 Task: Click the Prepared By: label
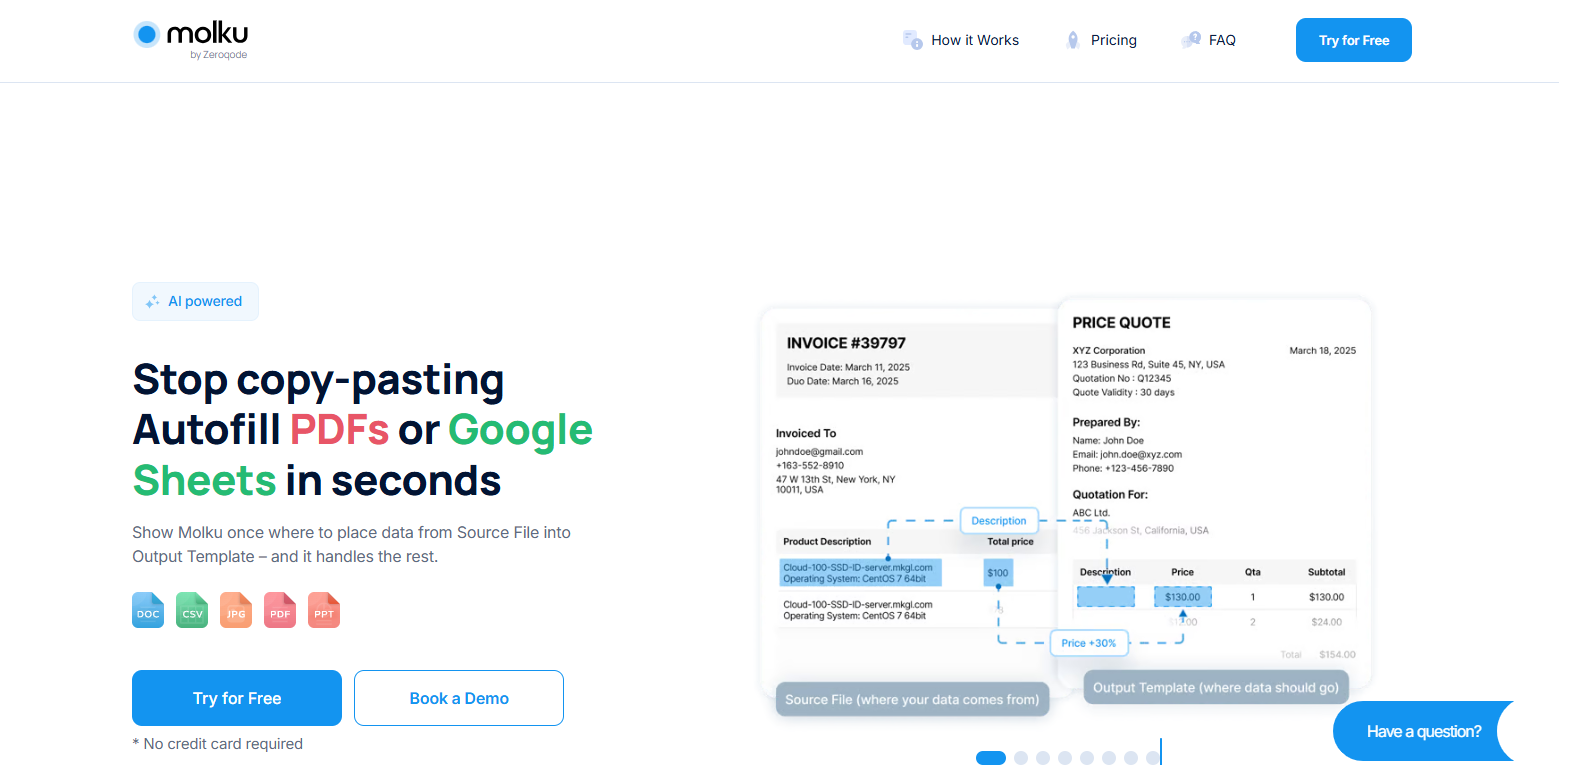[1106, 422]
